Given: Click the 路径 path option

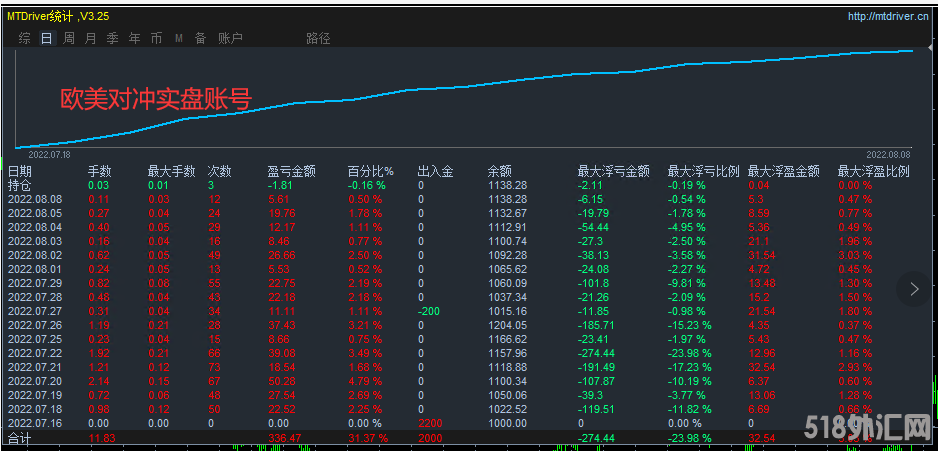Looking at the screenshot, I should (x=318, y=38).
